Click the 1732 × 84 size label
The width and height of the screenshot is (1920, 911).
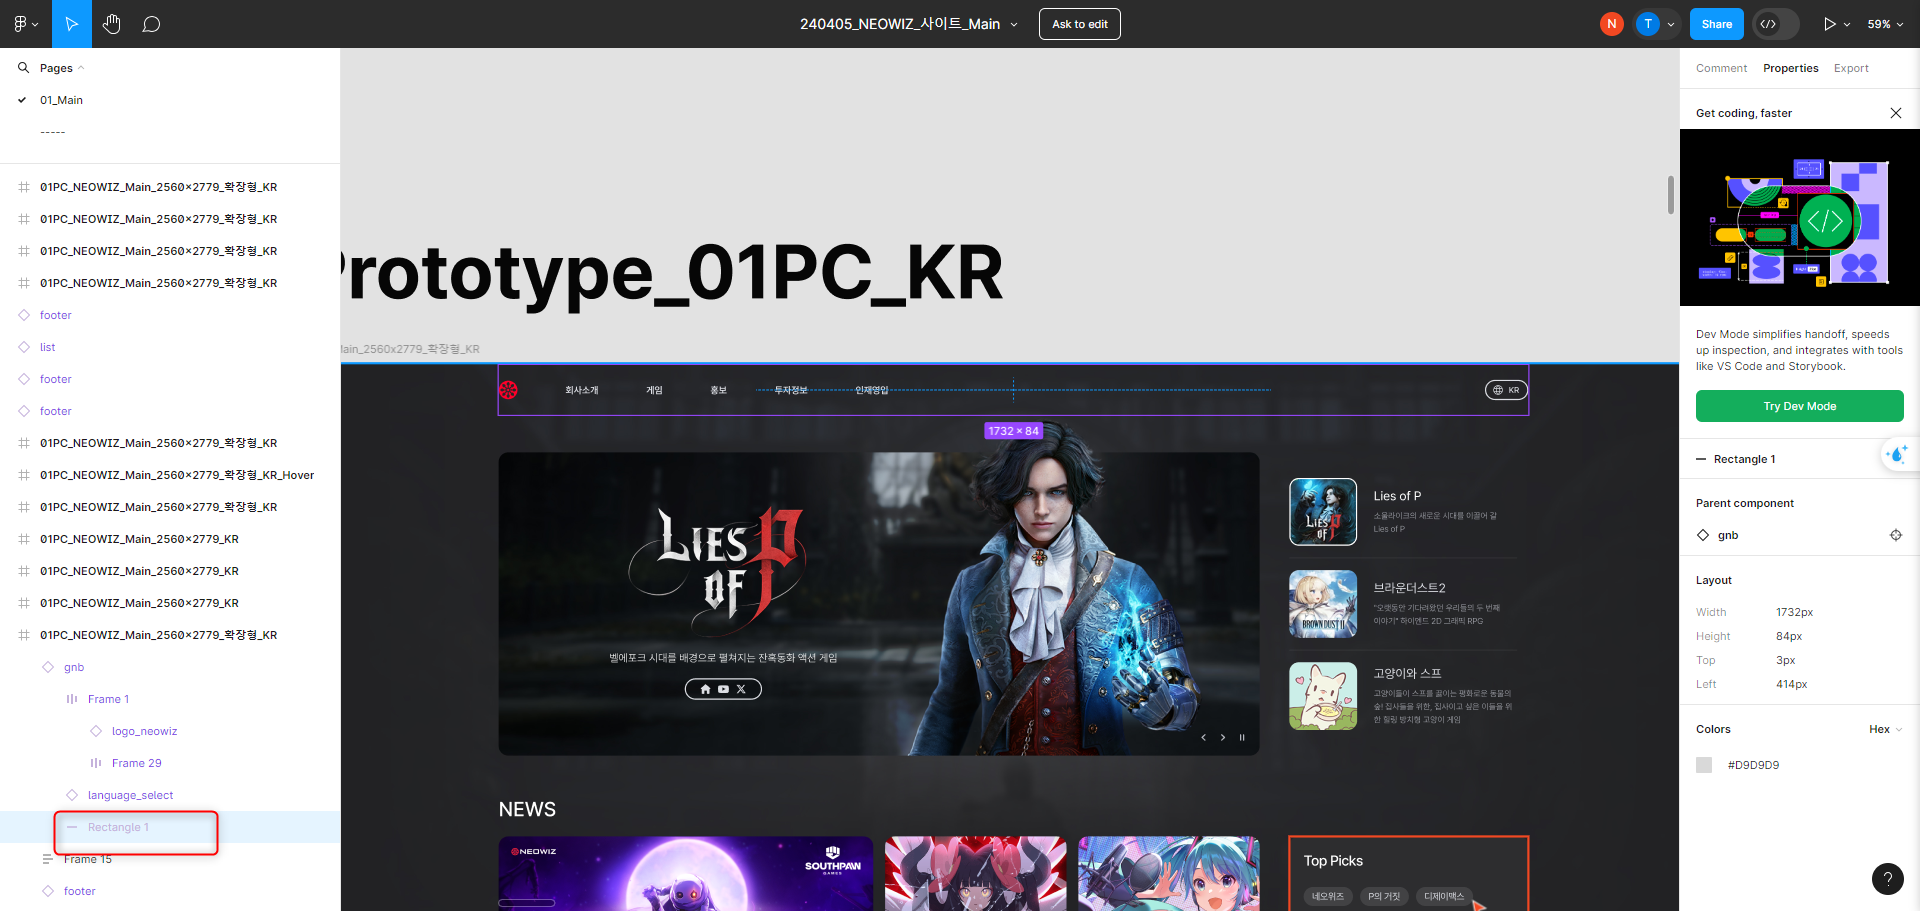coord(1013,431)
